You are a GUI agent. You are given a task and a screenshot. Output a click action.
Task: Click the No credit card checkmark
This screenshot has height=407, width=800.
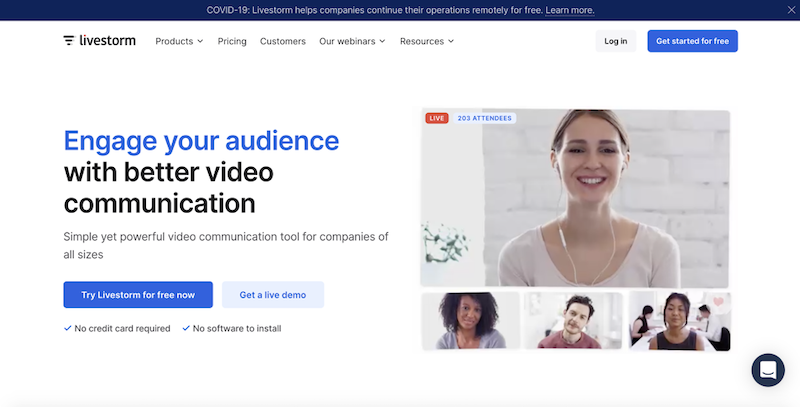pos(67,328)
